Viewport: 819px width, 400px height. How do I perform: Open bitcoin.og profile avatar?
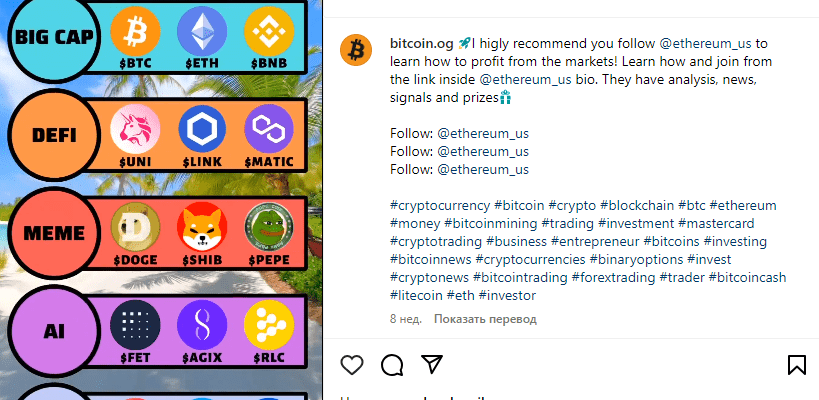pyautogui.click(x=356, y=50)
